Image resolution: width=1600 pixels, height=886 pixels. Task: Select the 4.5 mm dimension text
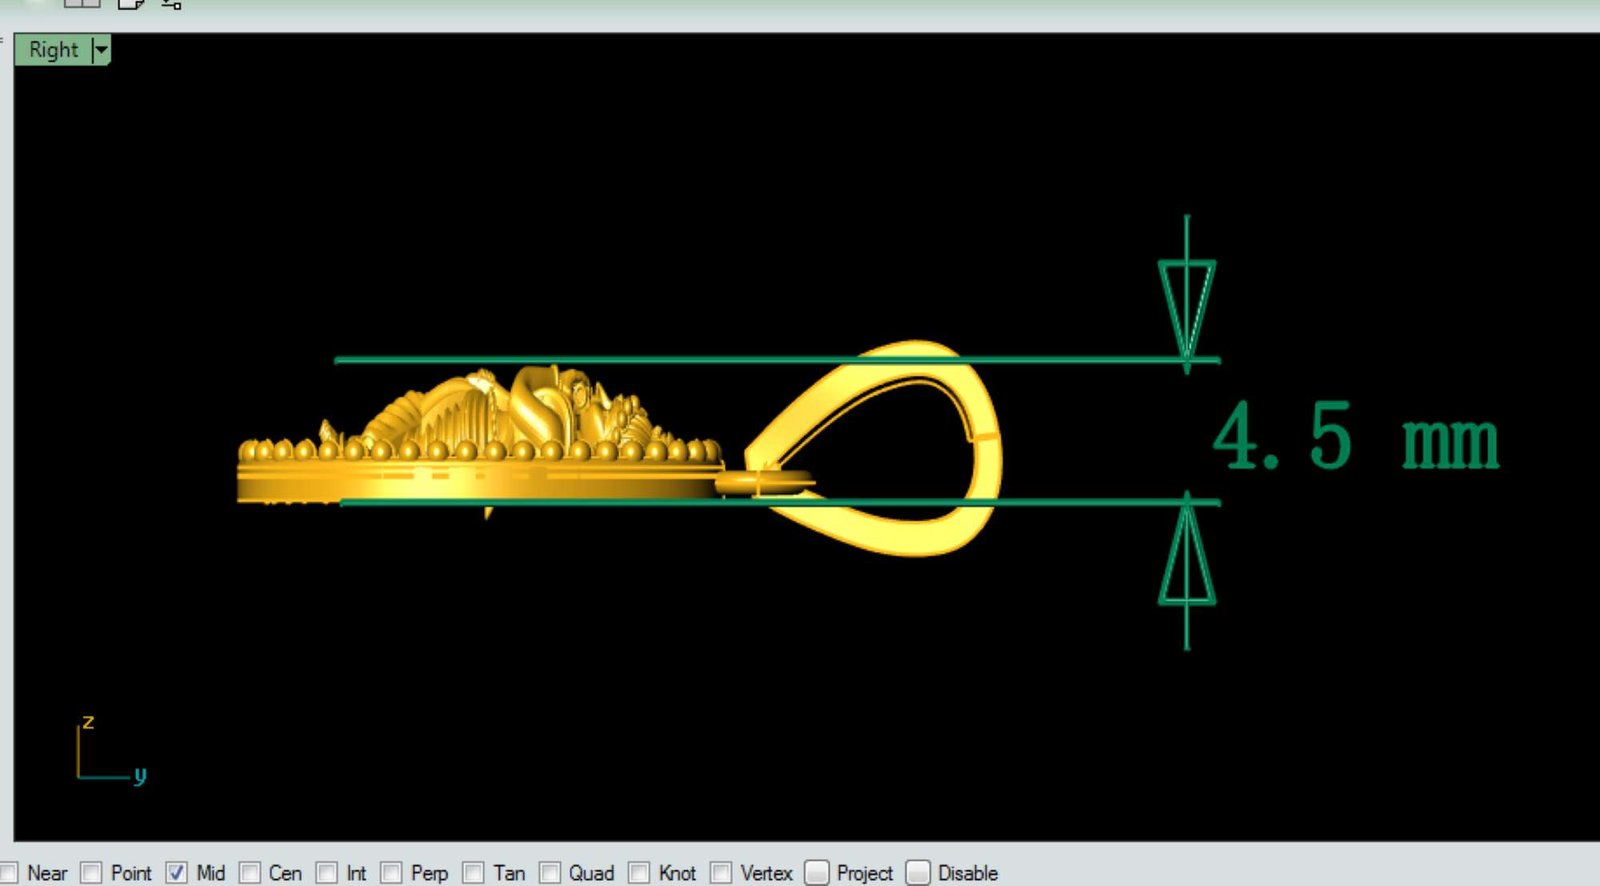pyautogui.click(x=1355, y=437)
